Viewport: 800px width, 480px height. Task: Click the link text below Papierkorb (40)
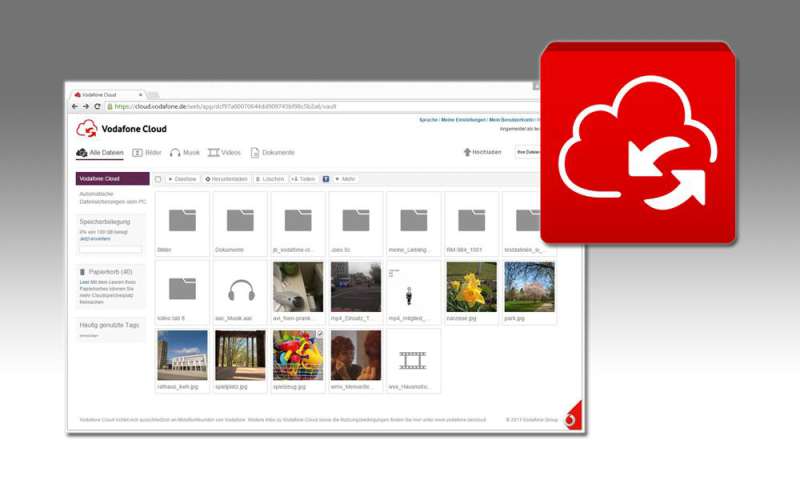(x=107, y=292)
